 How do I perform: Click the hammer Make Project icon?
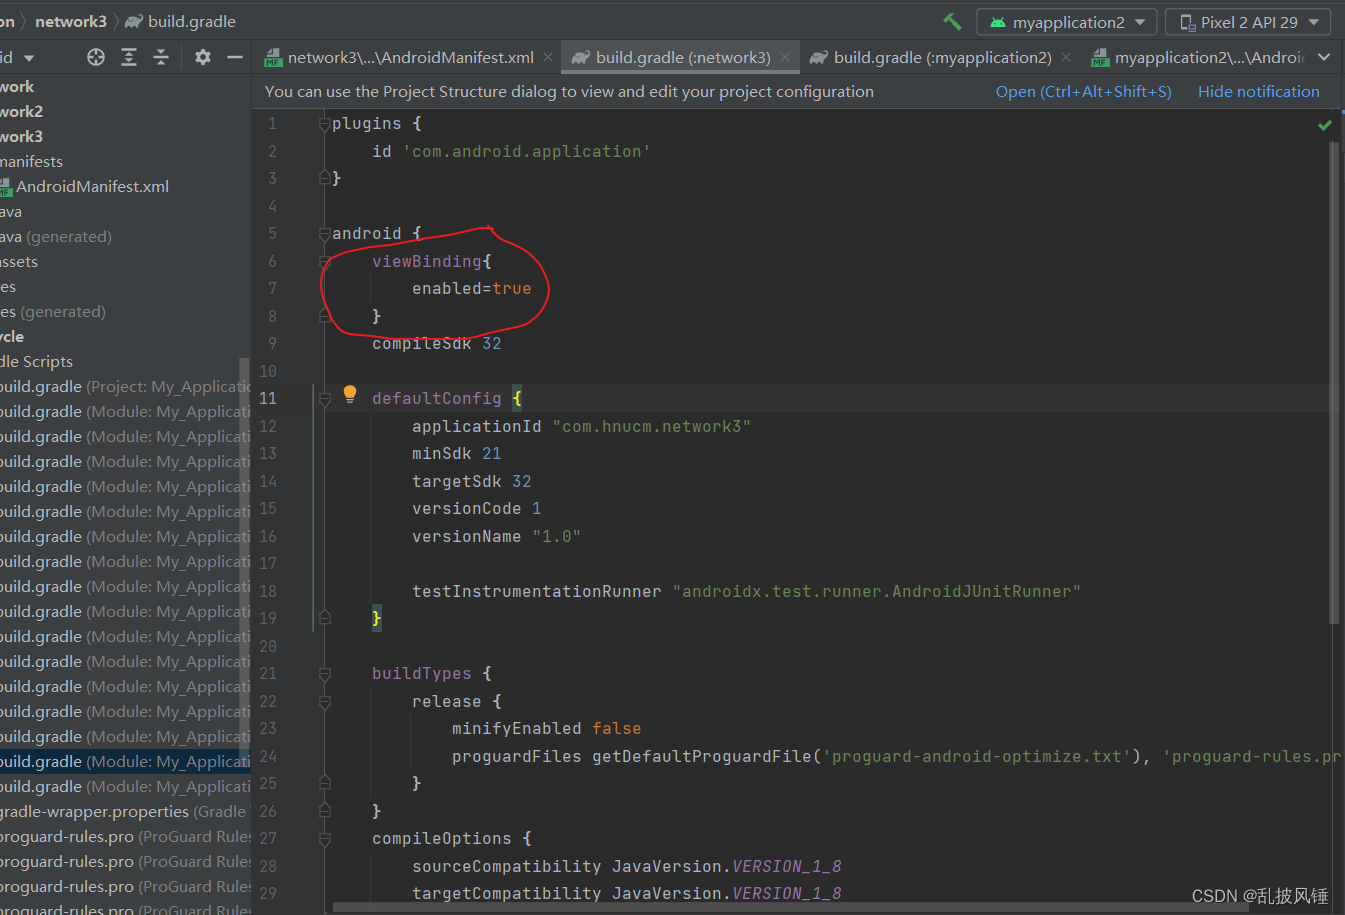[952, 21]
